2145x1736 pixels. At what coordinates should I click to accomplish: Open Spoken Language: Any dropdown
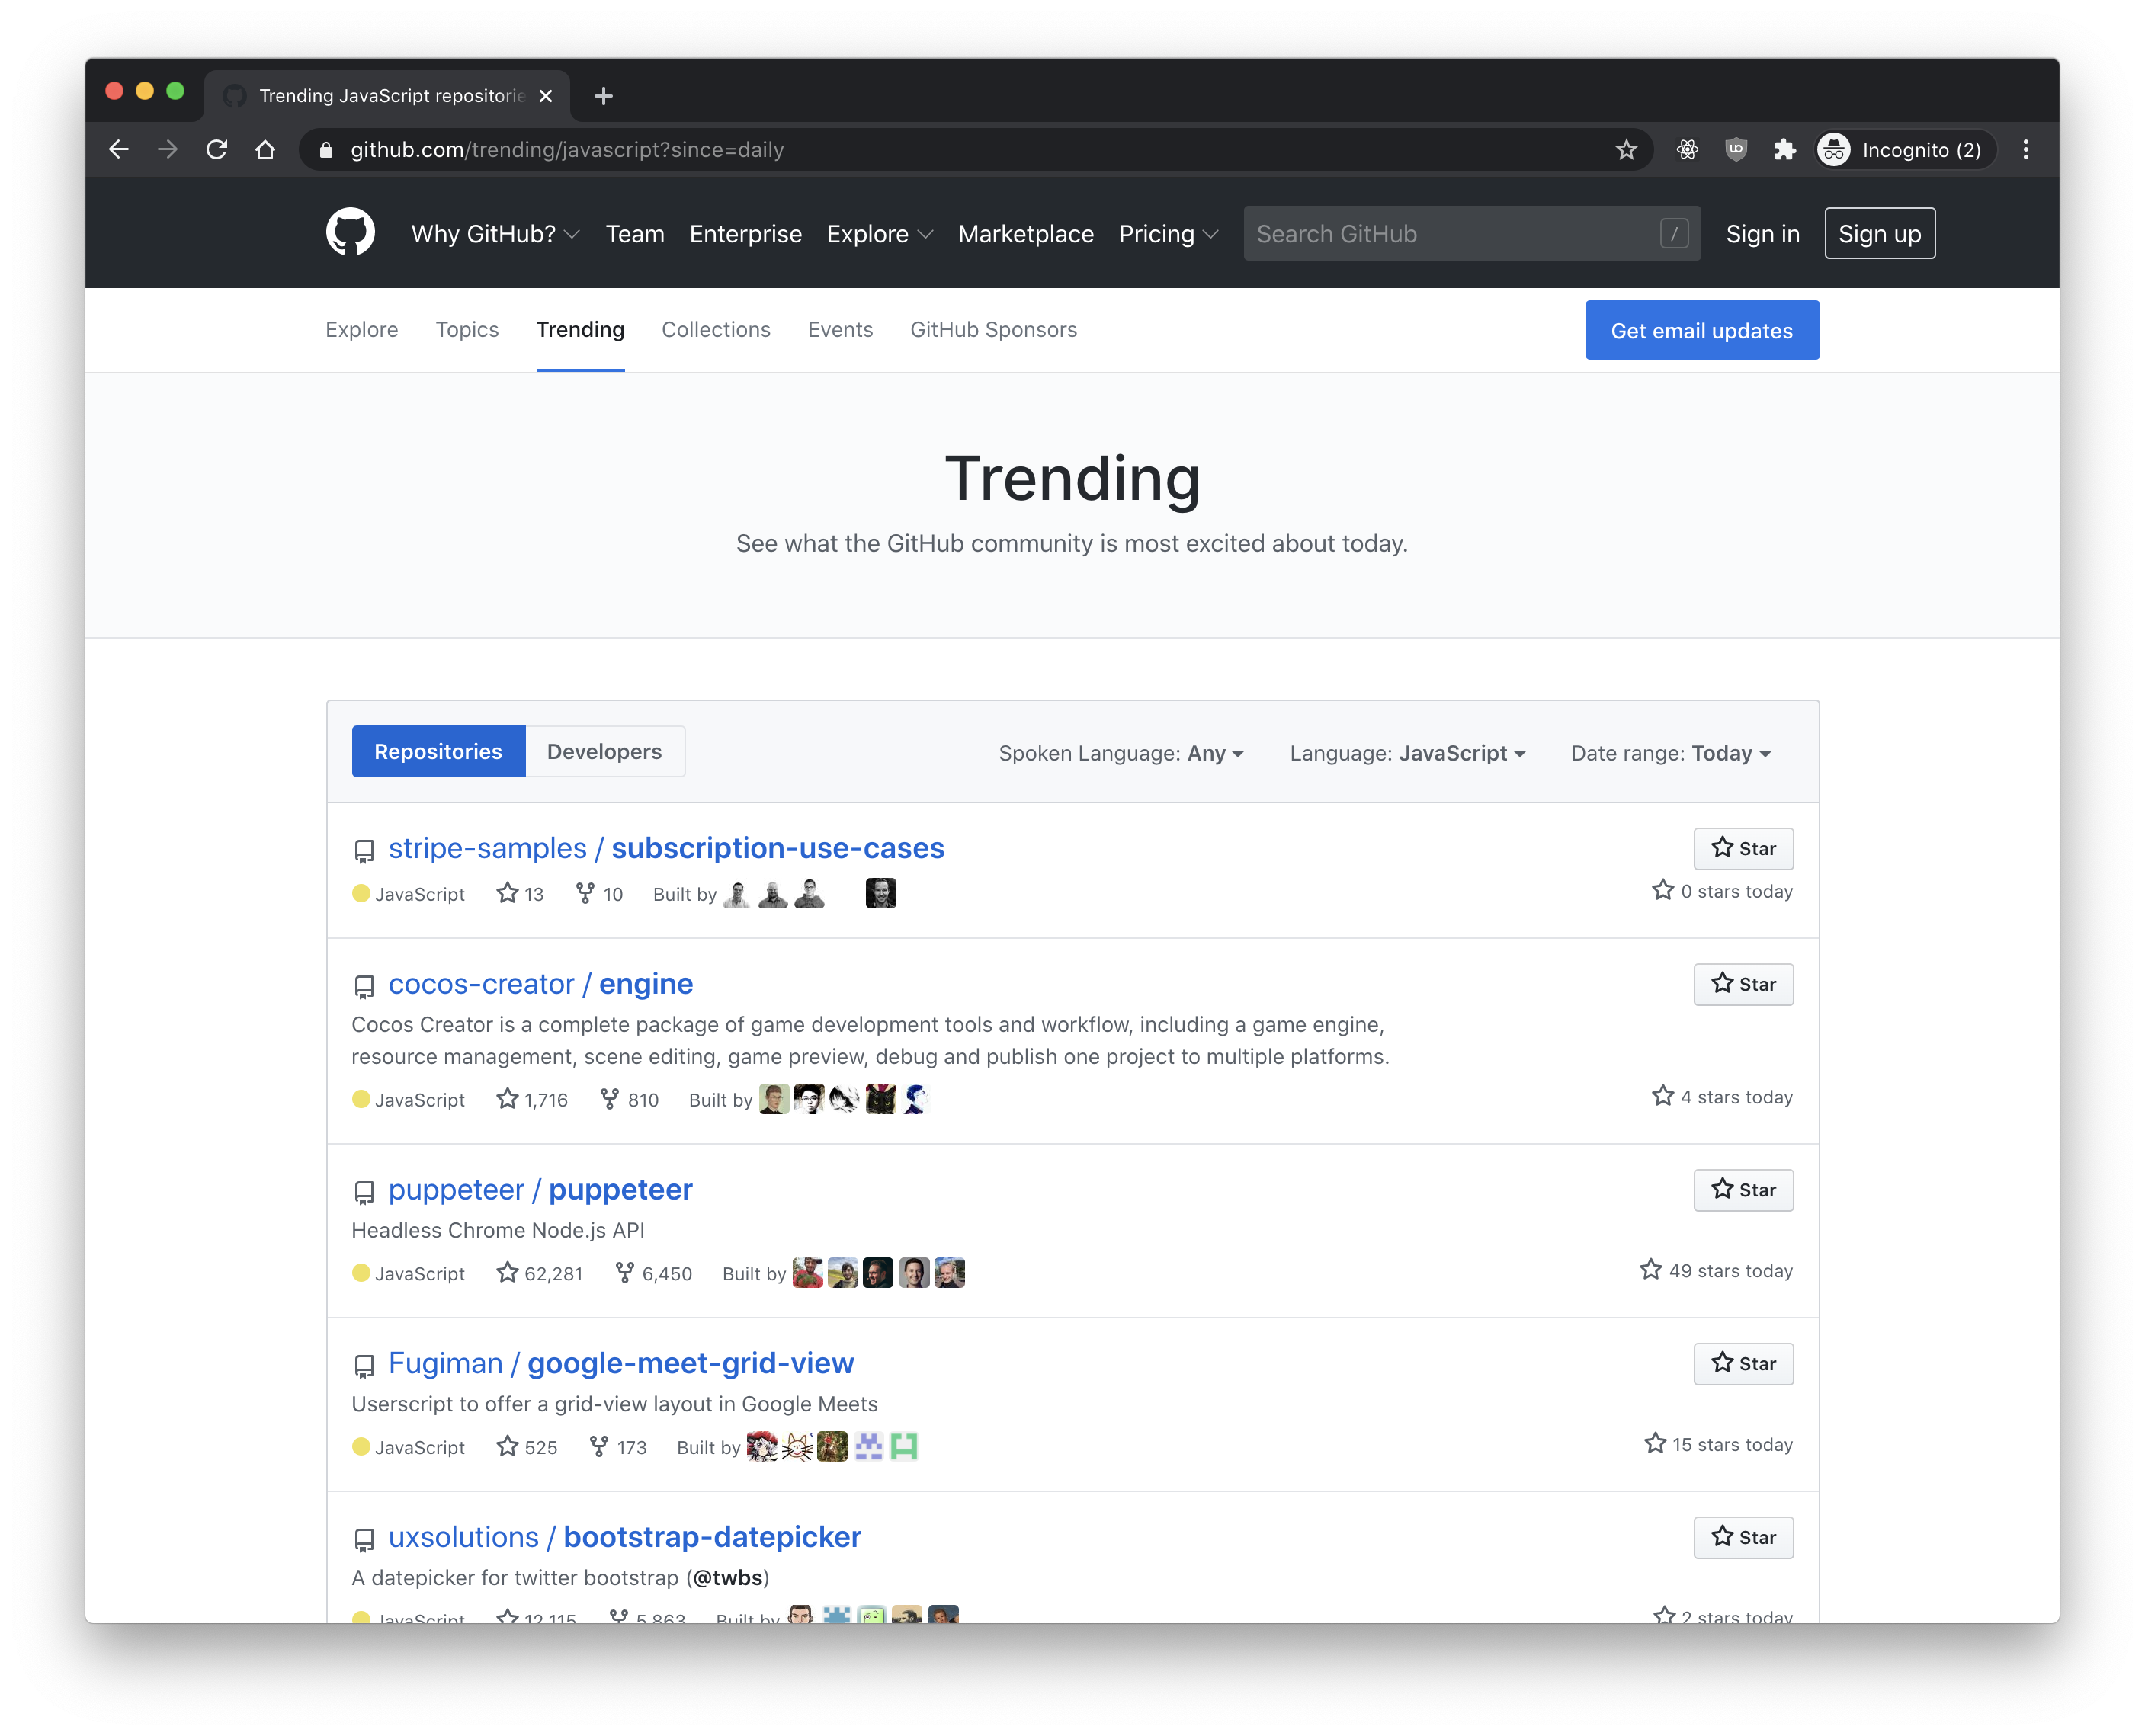pyautogui.click(x=1121, y=753)
